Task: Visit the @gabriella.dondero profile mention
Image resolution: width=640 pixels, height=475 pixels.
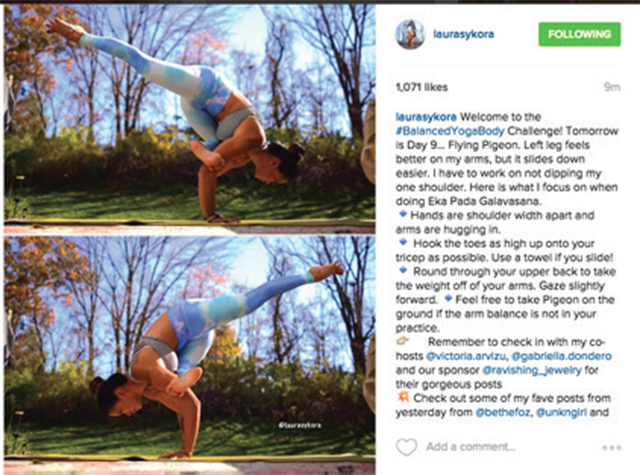Action: (x=561, y=356)
